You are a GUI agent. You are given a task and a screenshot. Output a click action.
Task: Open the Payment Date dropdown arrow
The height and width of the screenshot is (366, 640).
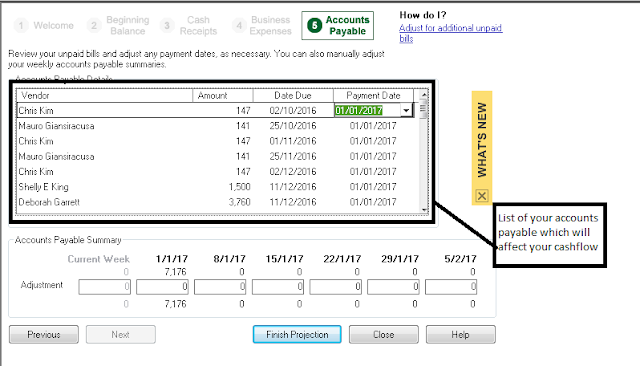(x=406, y=111)
